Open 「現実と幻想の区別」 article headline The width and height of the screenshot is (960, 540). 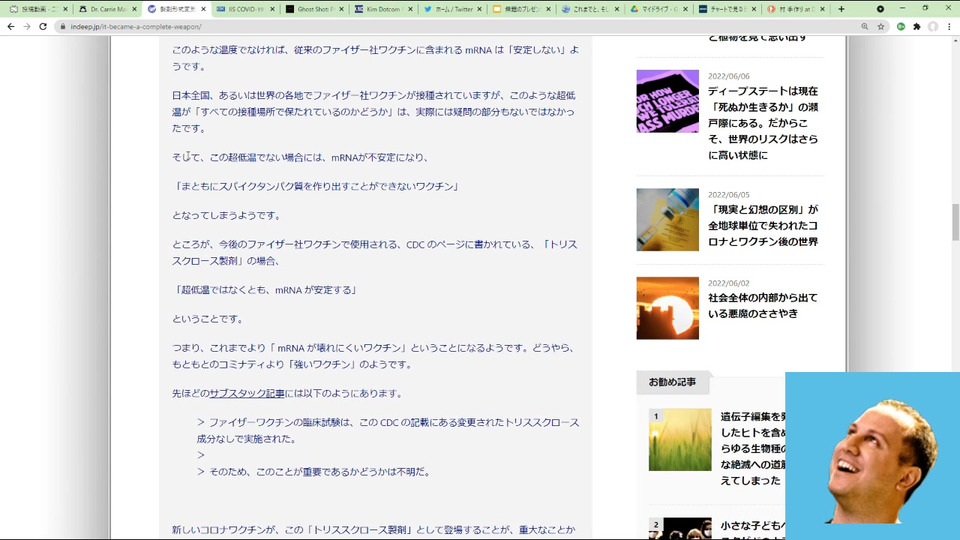coord(763,225)
